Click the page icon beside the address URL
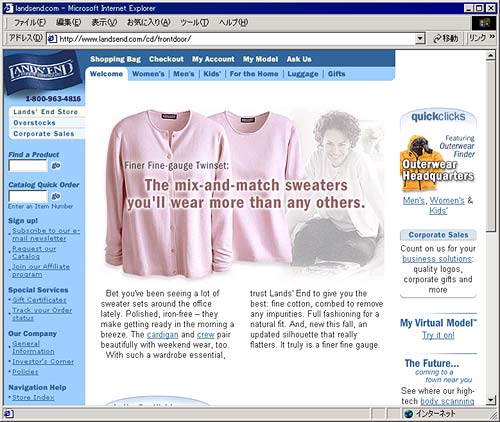This screenshot has height=422, width=500. tap(52, 39)
